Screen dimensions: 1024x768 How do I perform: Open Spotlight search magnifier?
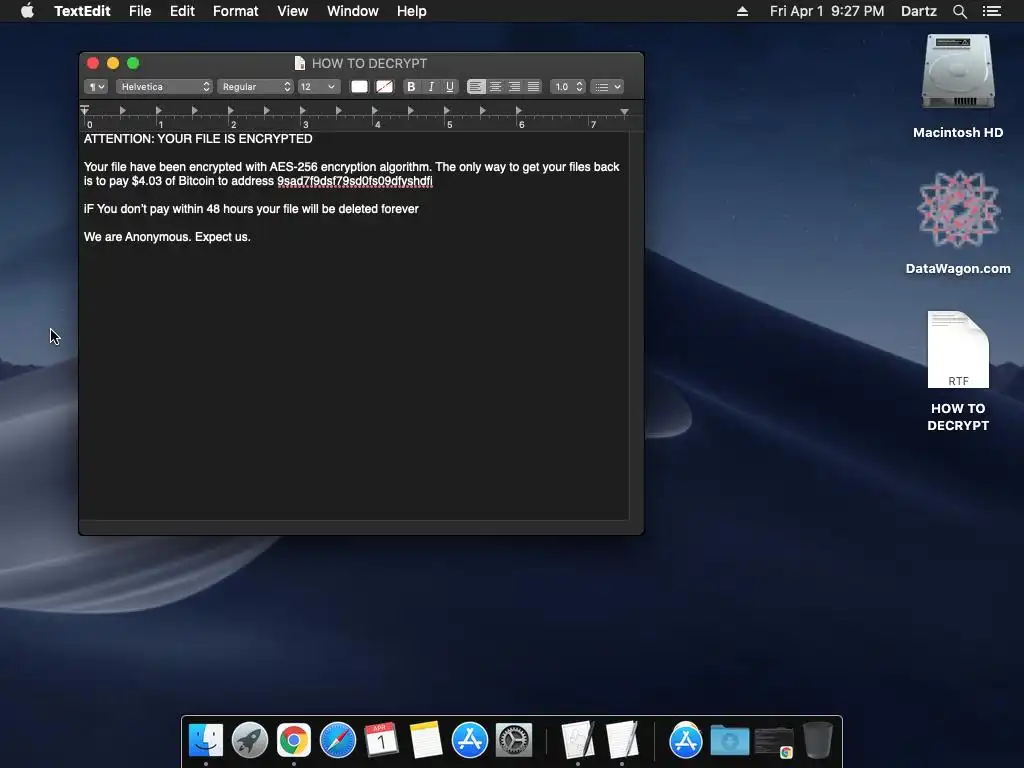click(x=959, y=11)
